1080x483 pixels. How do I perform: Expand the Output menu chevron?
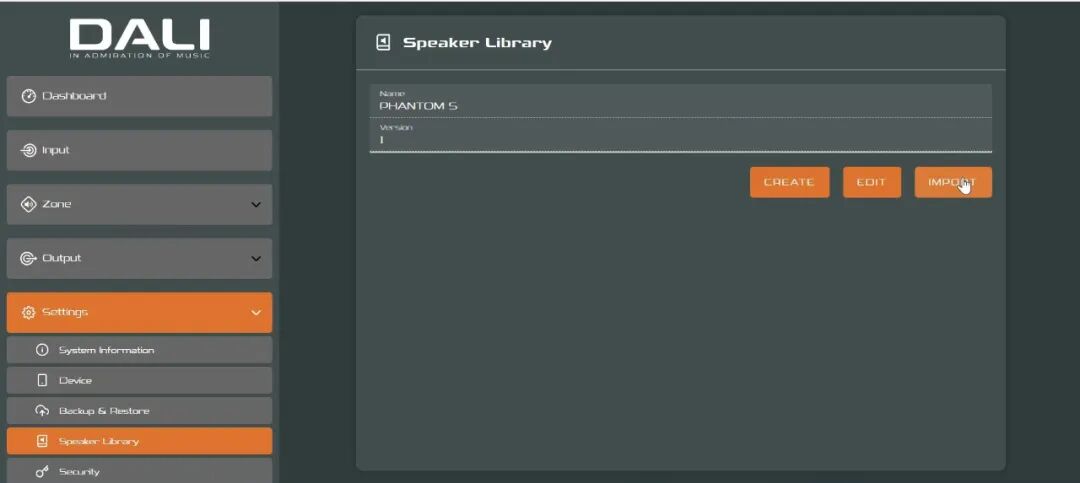pyautogui.click(x=256, y=258)
